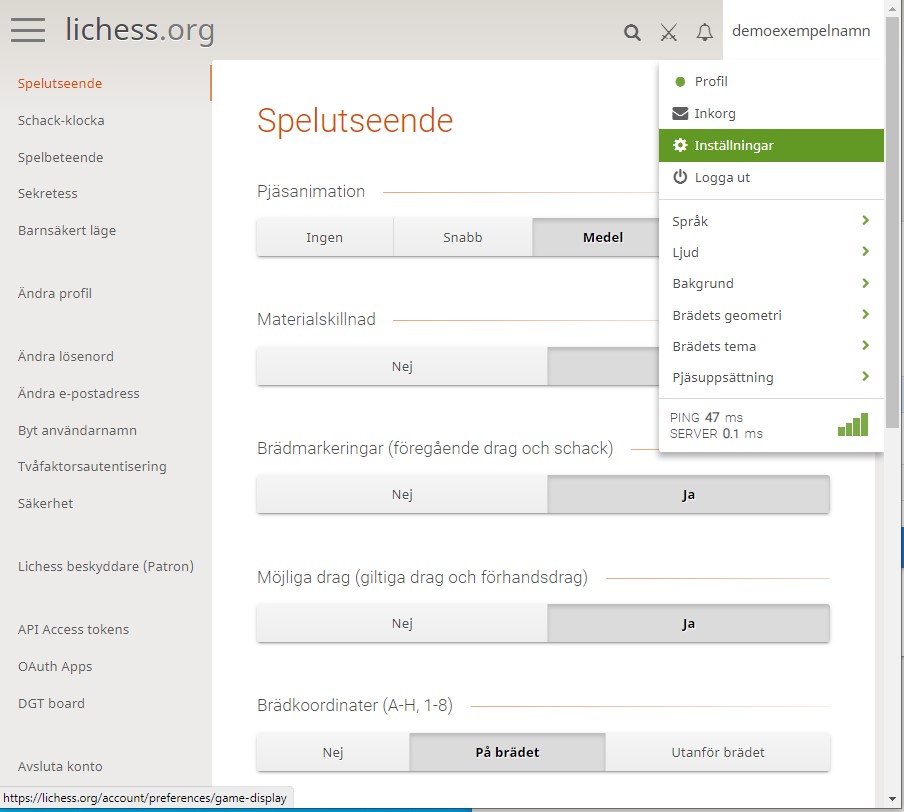This screenshot has width=904, height=812.
Task: Click the lichess.org logo
Action: 140,30
